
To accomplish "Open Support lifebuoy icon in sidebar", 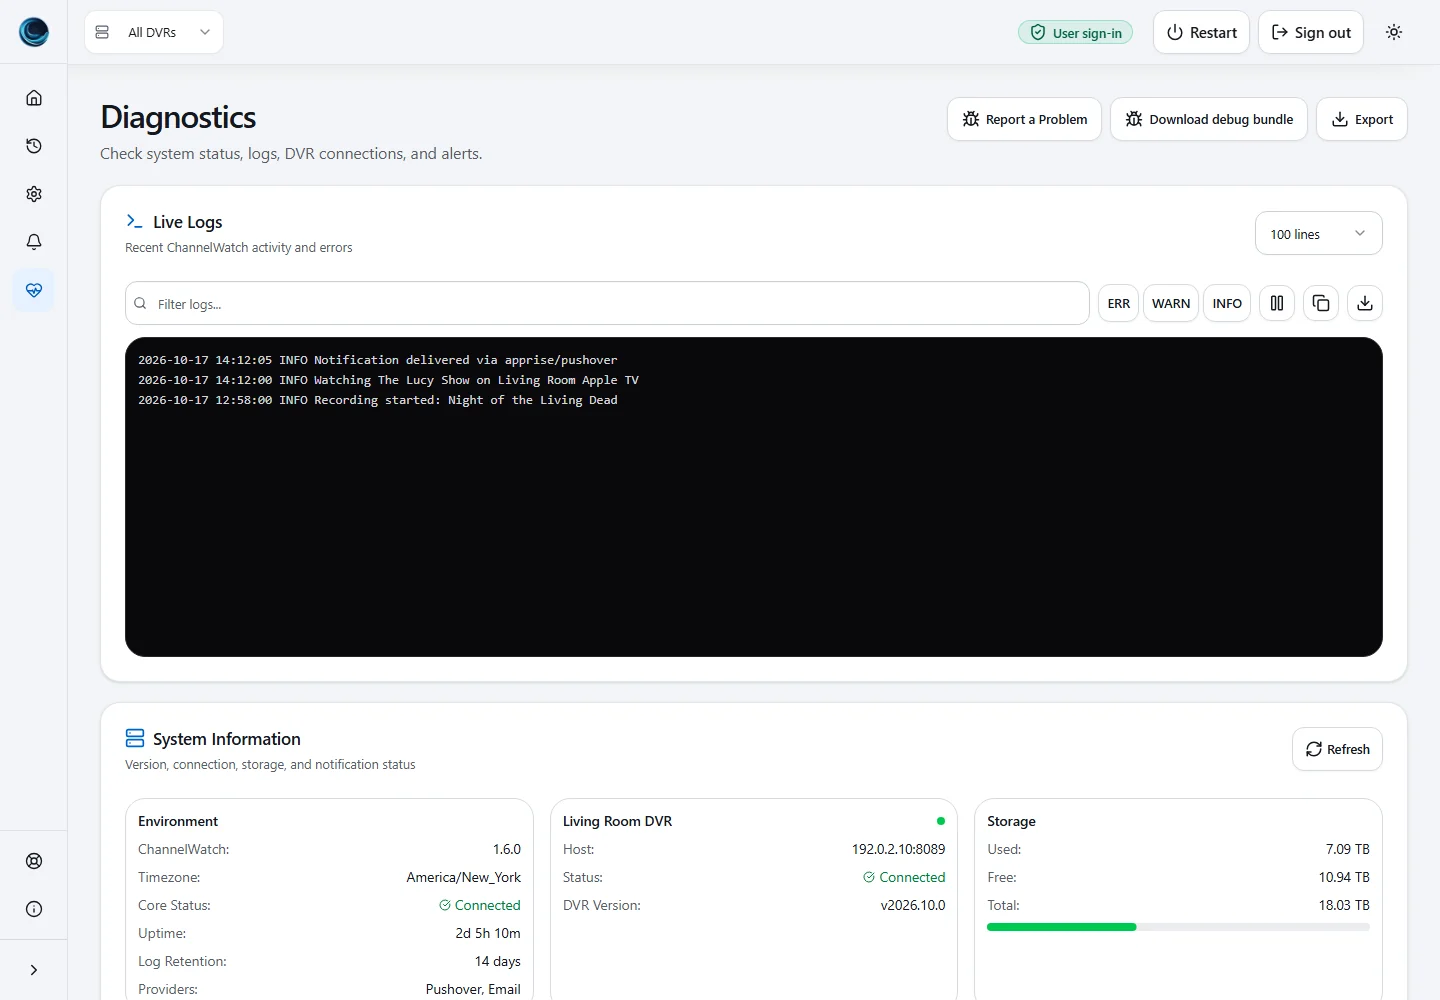I will point(34,861).
